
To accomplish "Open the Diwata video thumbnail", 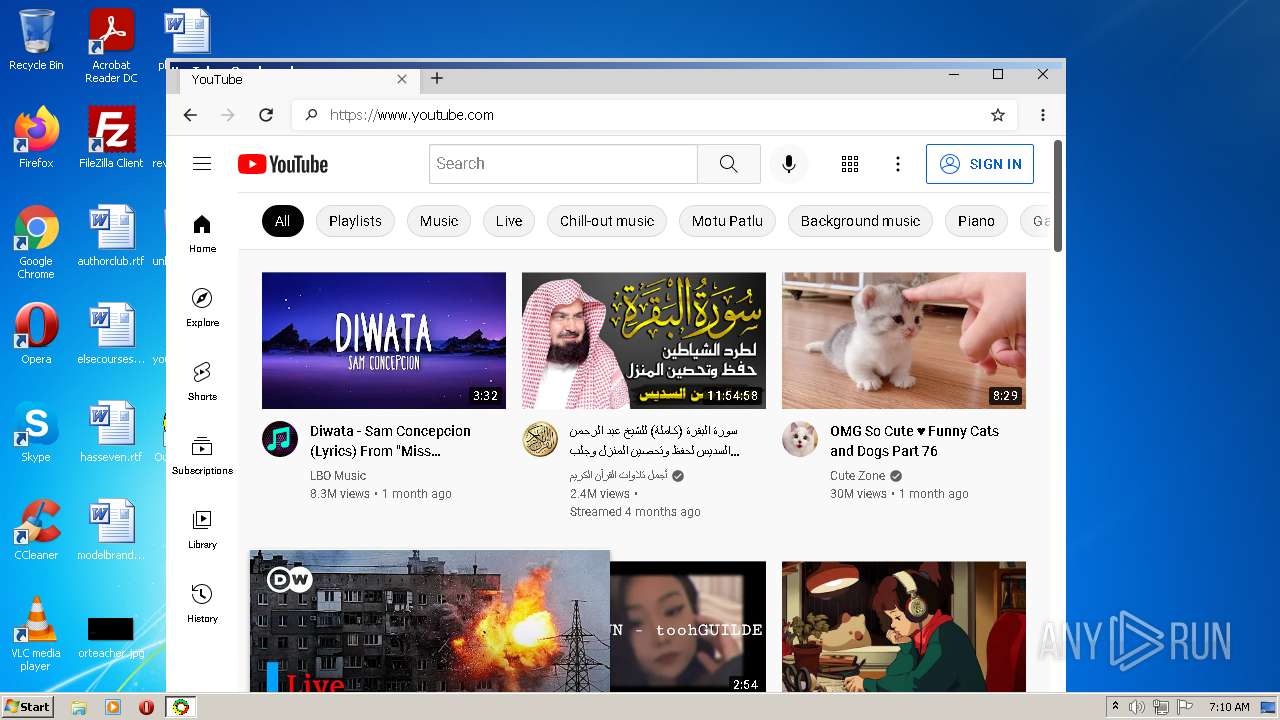I will [384, 340].
